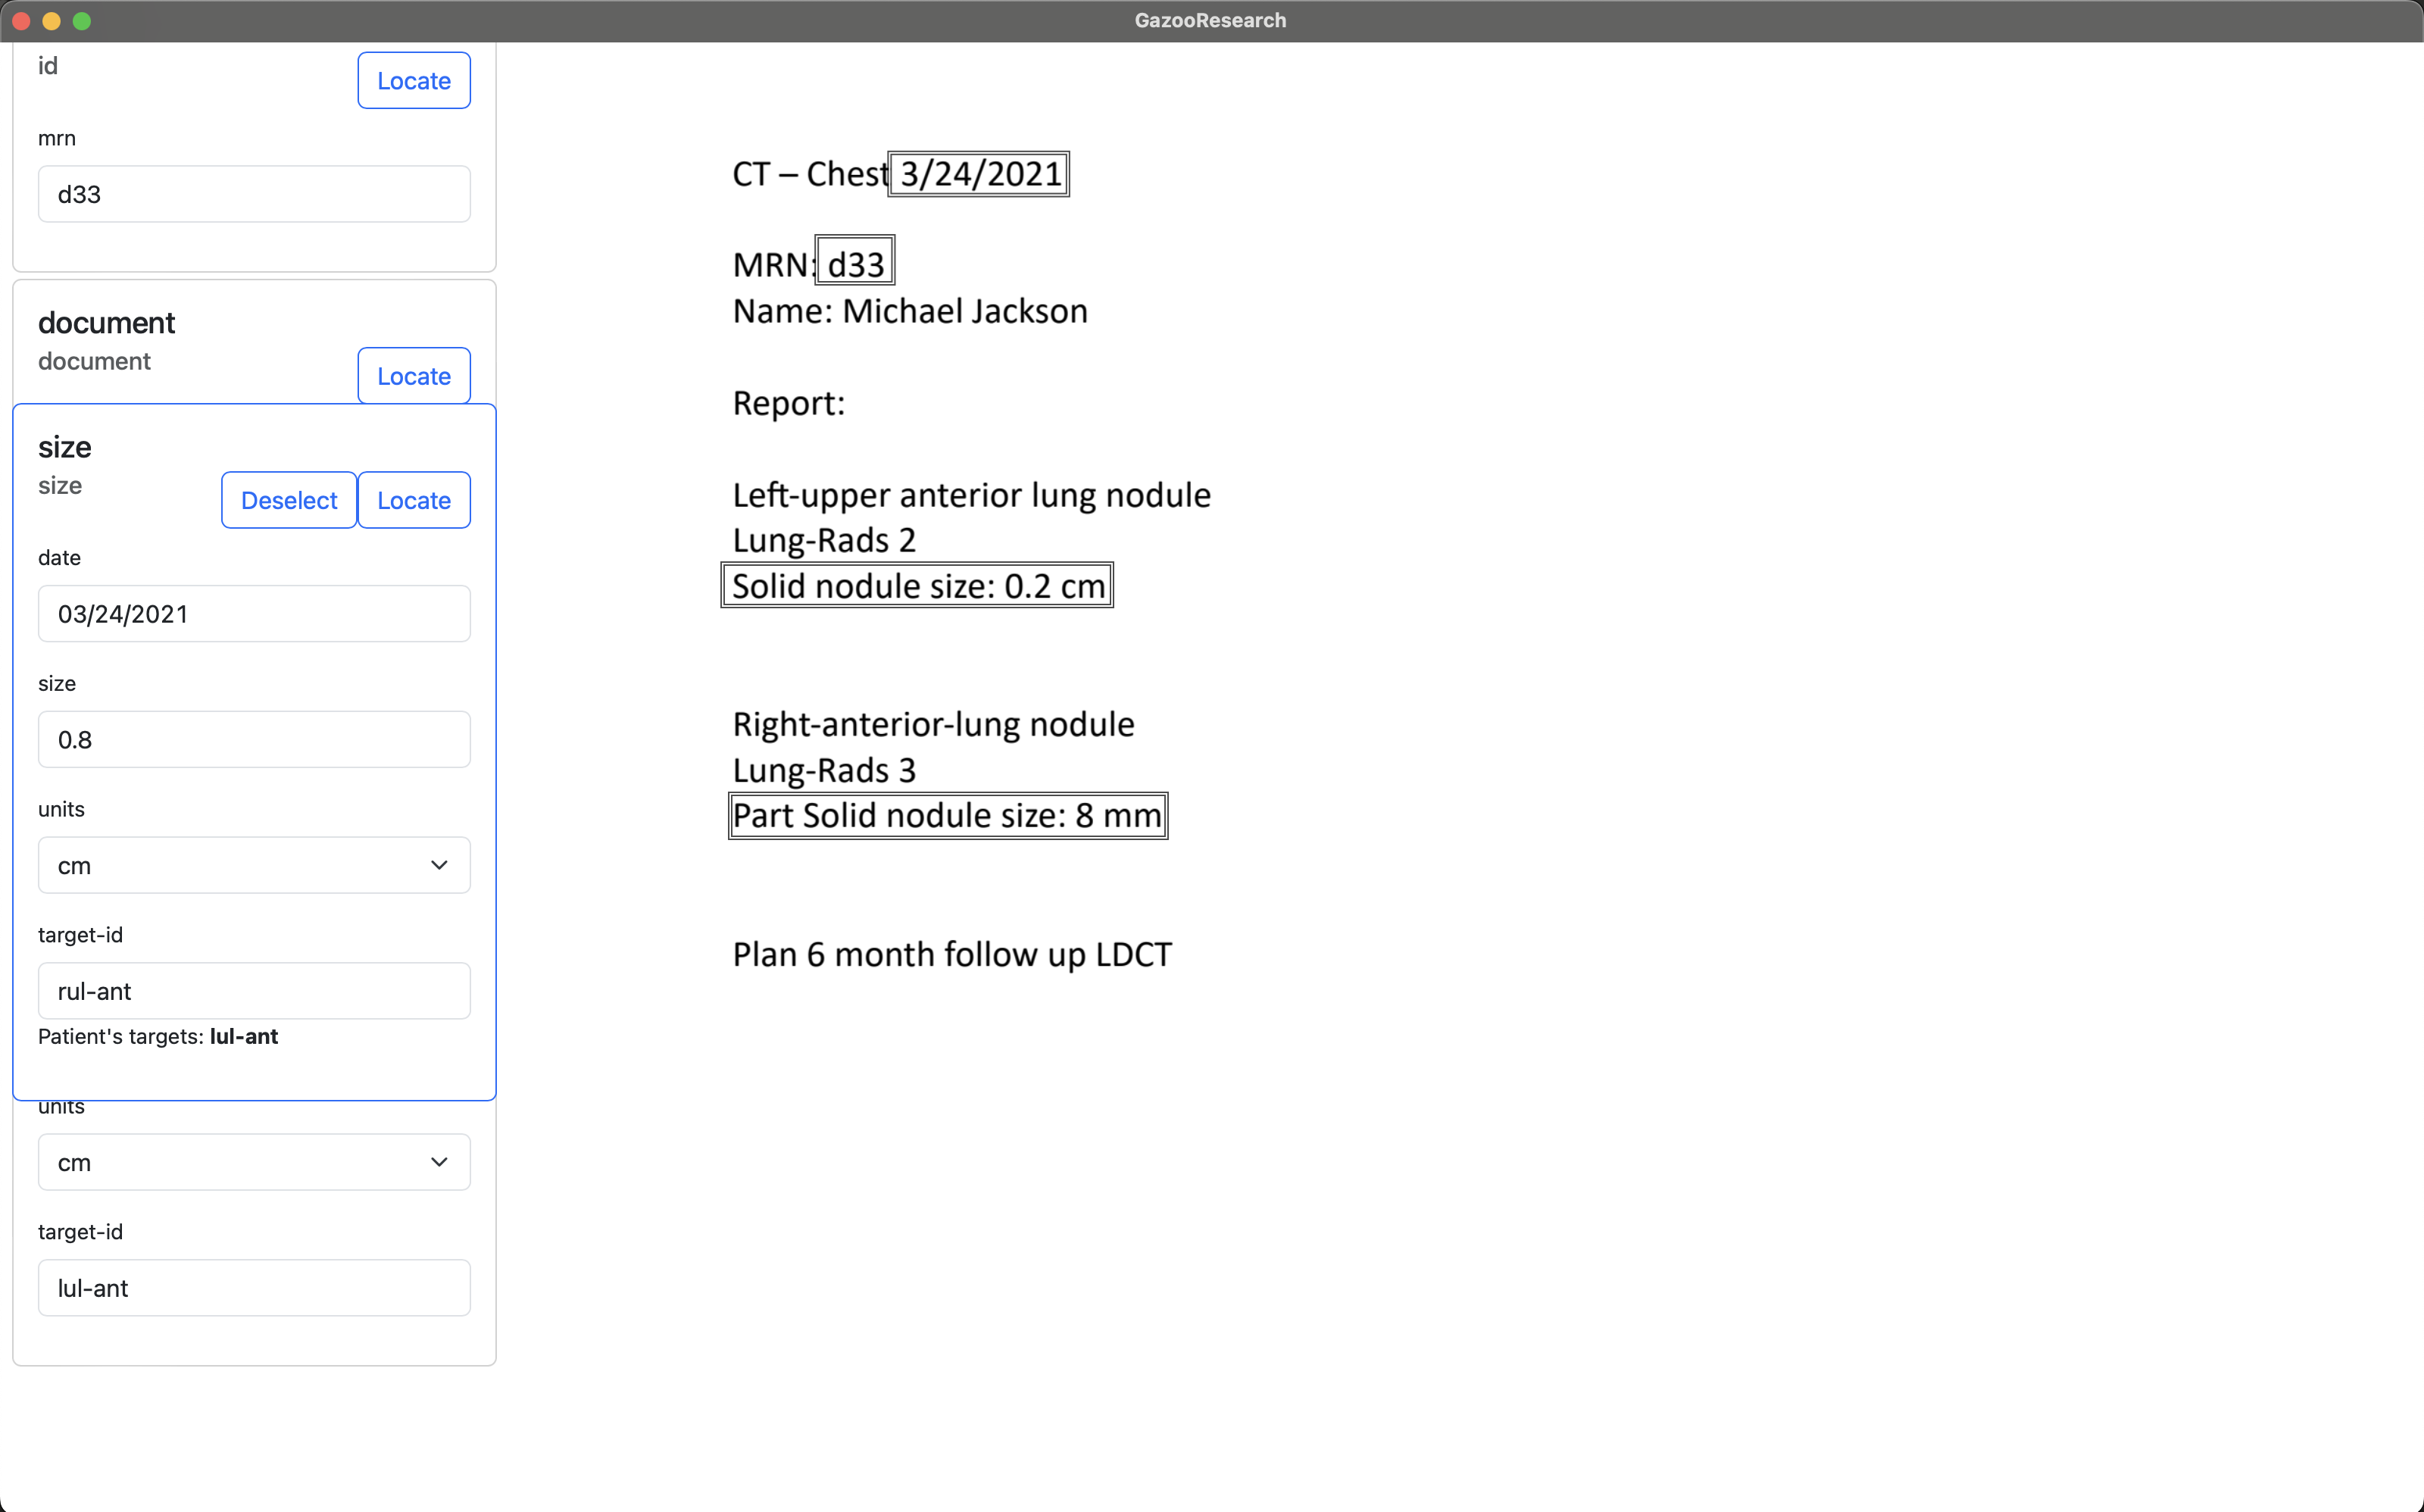Click boxed date 3/24/2021 in the report

click(979, 174)
